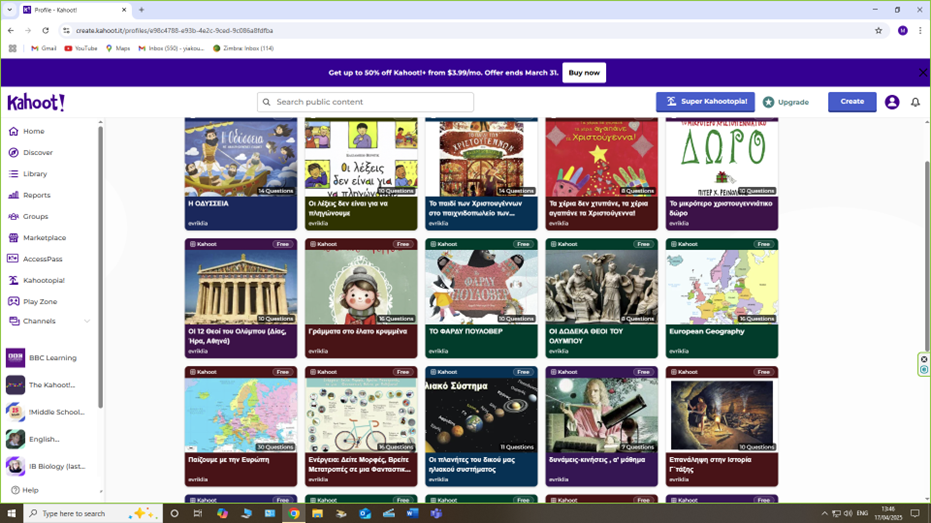Open the Δυνάμεις-κινήσεις kahoot card
The height and width of the screenshot is (523, 931).
click(601, 426)
